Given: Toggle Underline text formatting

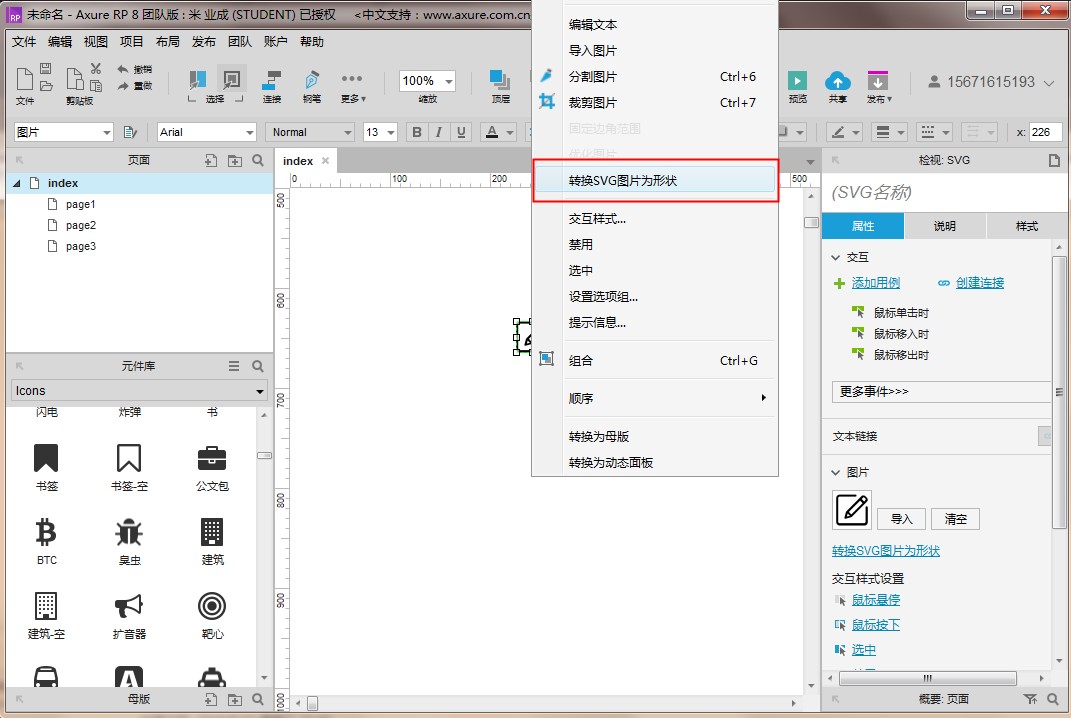Looking at the screenshot, I should tap(461, 132).
